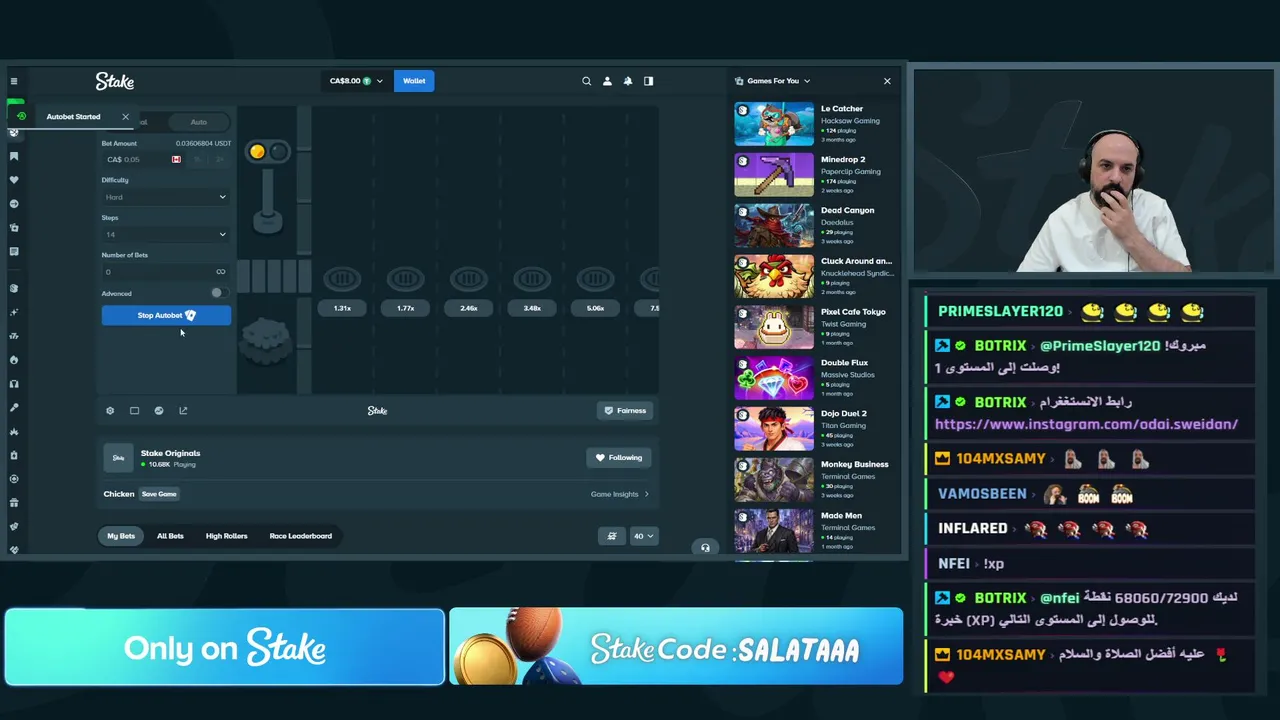Screen dimensions: 1280x720
Task: Click the microphone icon in left sidebar
Action: coord(14,408)
